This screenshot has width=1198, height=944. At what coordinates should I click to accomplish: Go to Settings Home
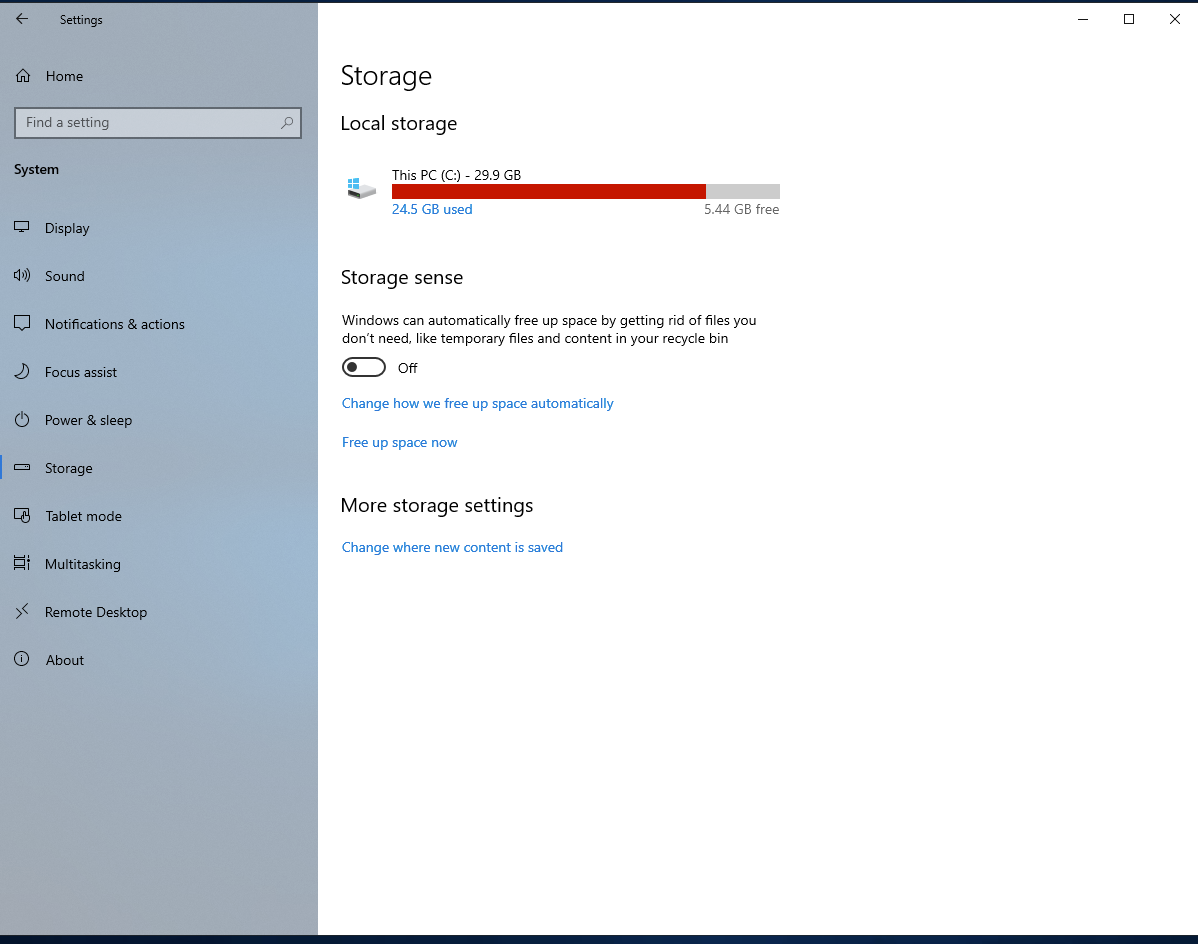point(64,76)
